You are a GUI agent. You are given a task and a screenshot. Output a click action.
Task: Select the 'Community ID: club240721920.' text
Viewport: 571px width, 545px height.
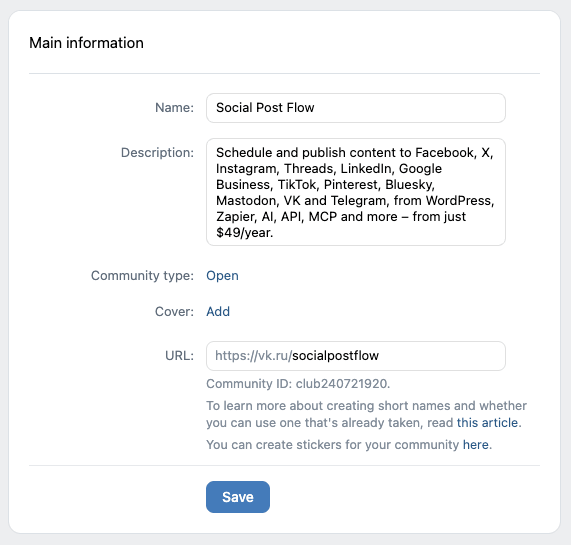pyautogui.click(x=298, y=384)
